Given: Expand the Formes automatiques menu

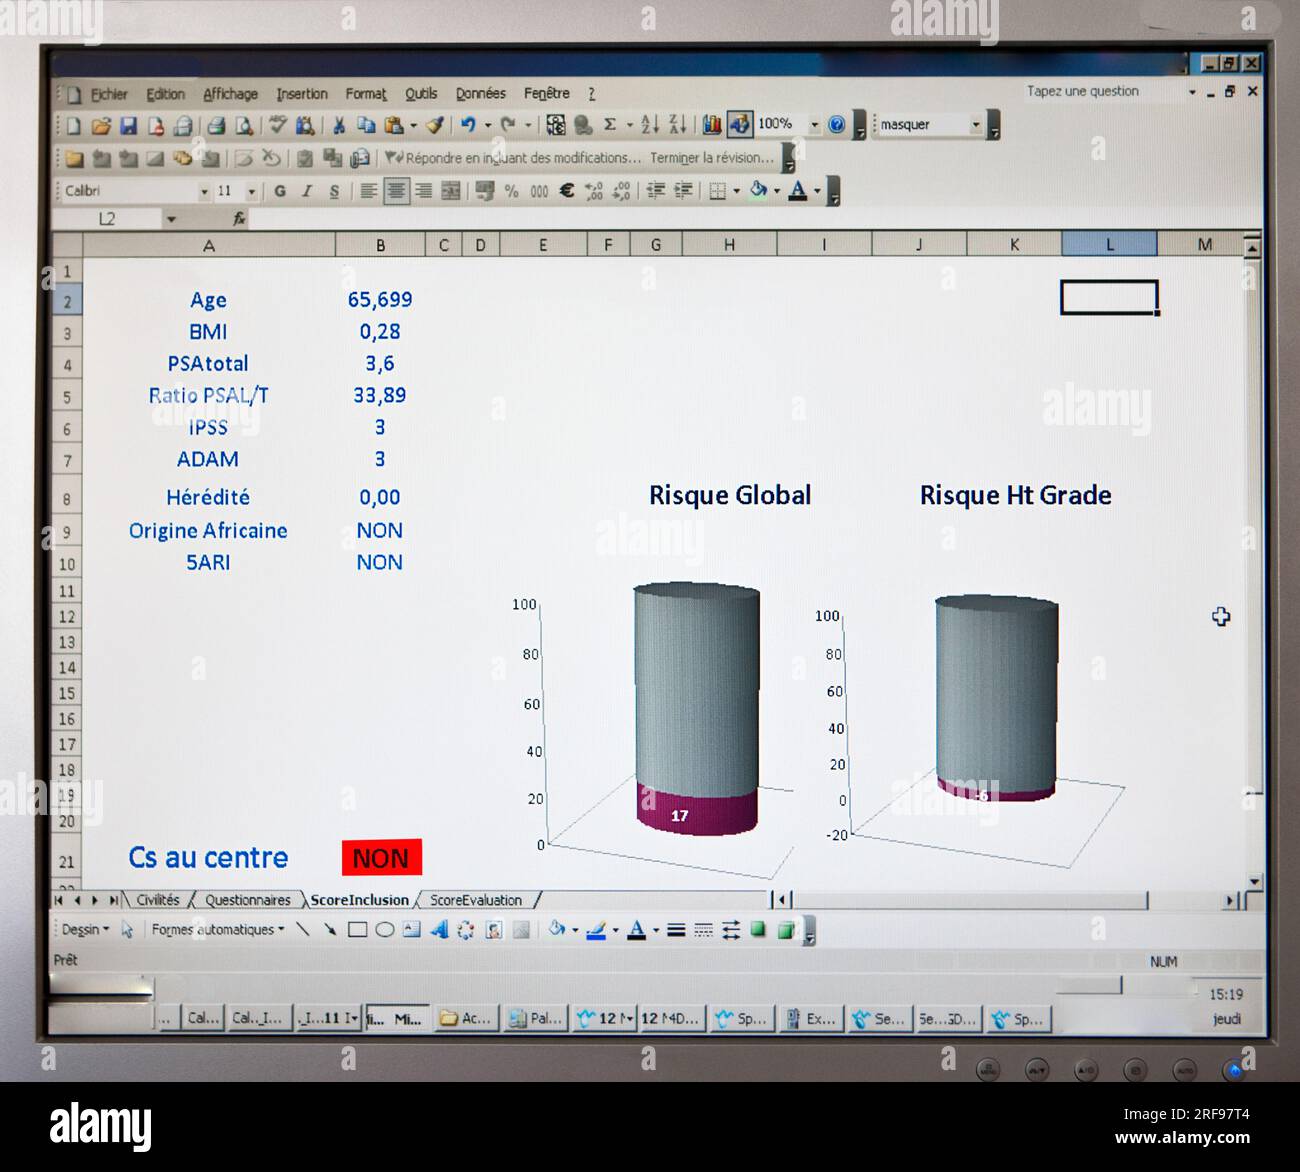Looking at the screenshot, I should pyautogui.click(x=218, y=930).
